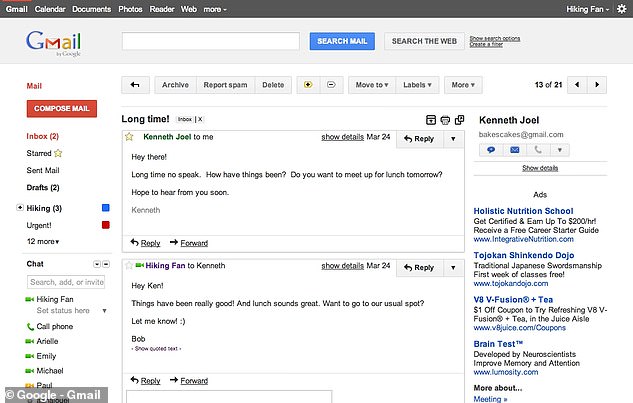Click Michael's video camera status icon
633x403 pixels.
click(x=29, y=371)
